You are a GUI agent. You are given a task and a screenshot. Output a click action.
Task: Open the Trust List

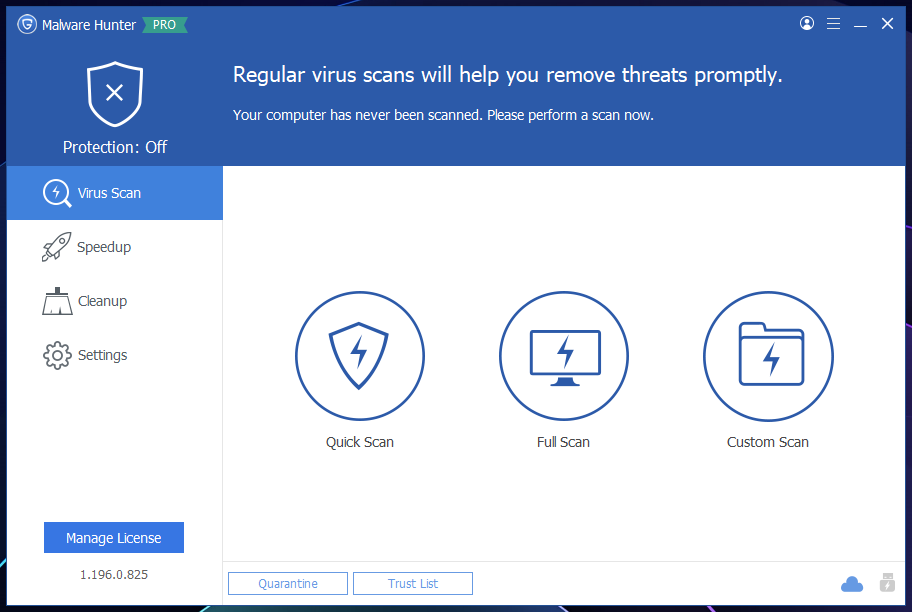(x=413, y=583)
